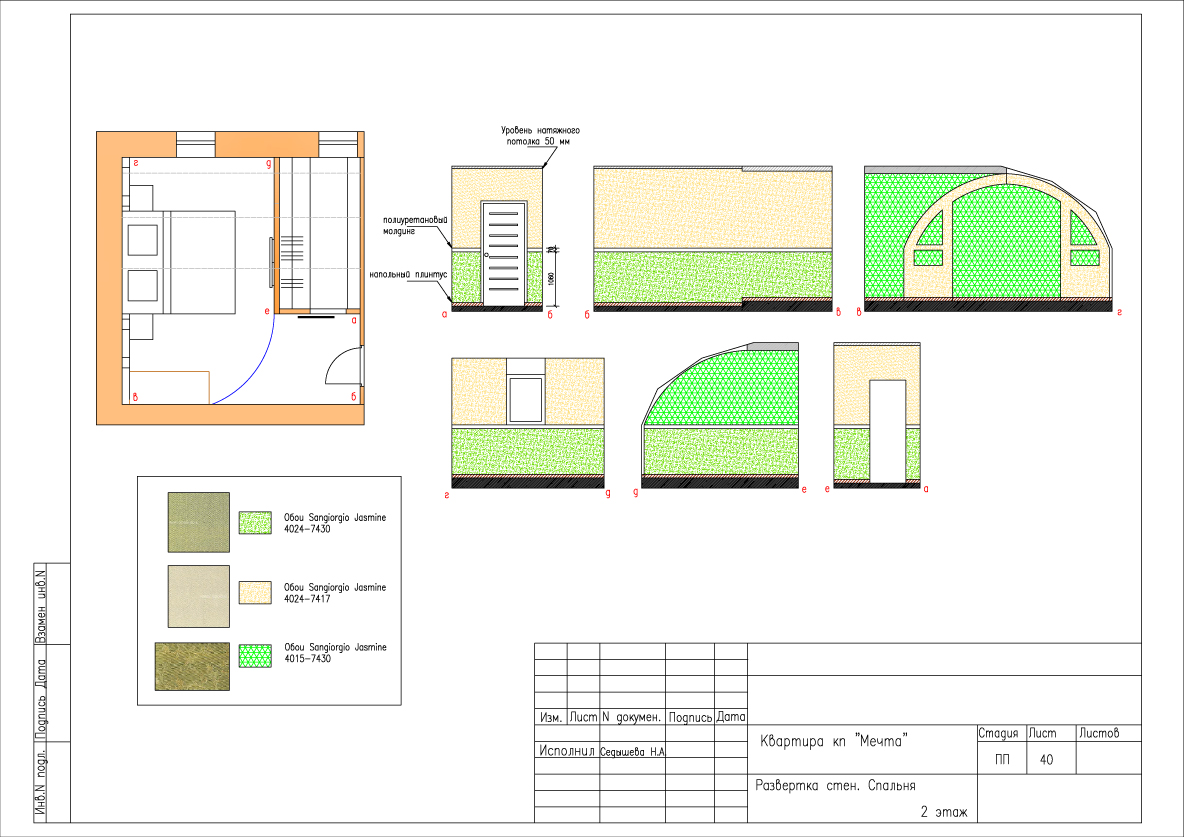Click the 'N докумен.' column header
Image resolution: width=1184 pixels, height=837 pixels.
[x=631, y=717]
